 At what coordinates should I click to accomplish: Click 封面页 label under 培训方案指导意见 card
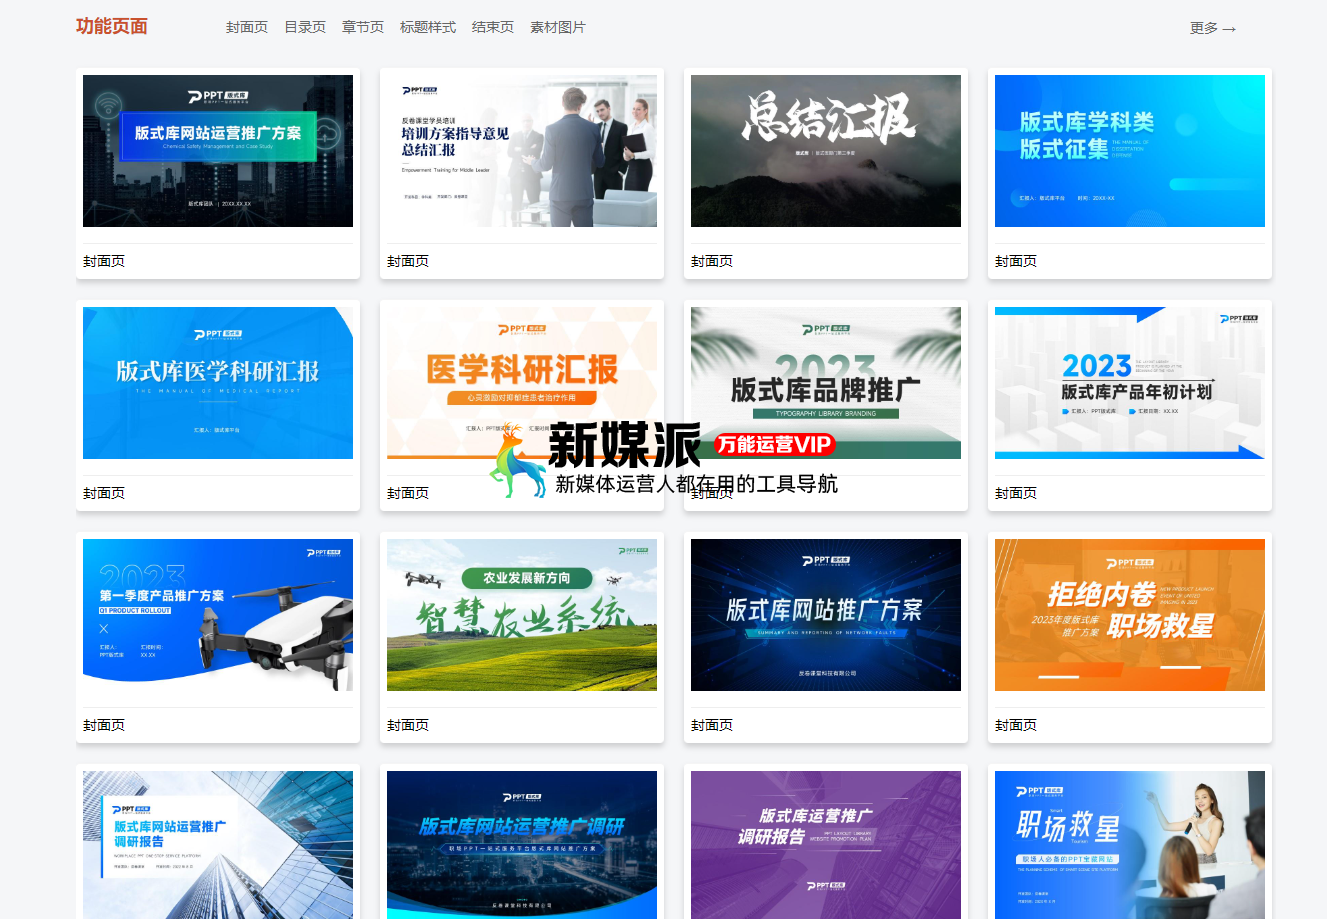click(408, 261)
